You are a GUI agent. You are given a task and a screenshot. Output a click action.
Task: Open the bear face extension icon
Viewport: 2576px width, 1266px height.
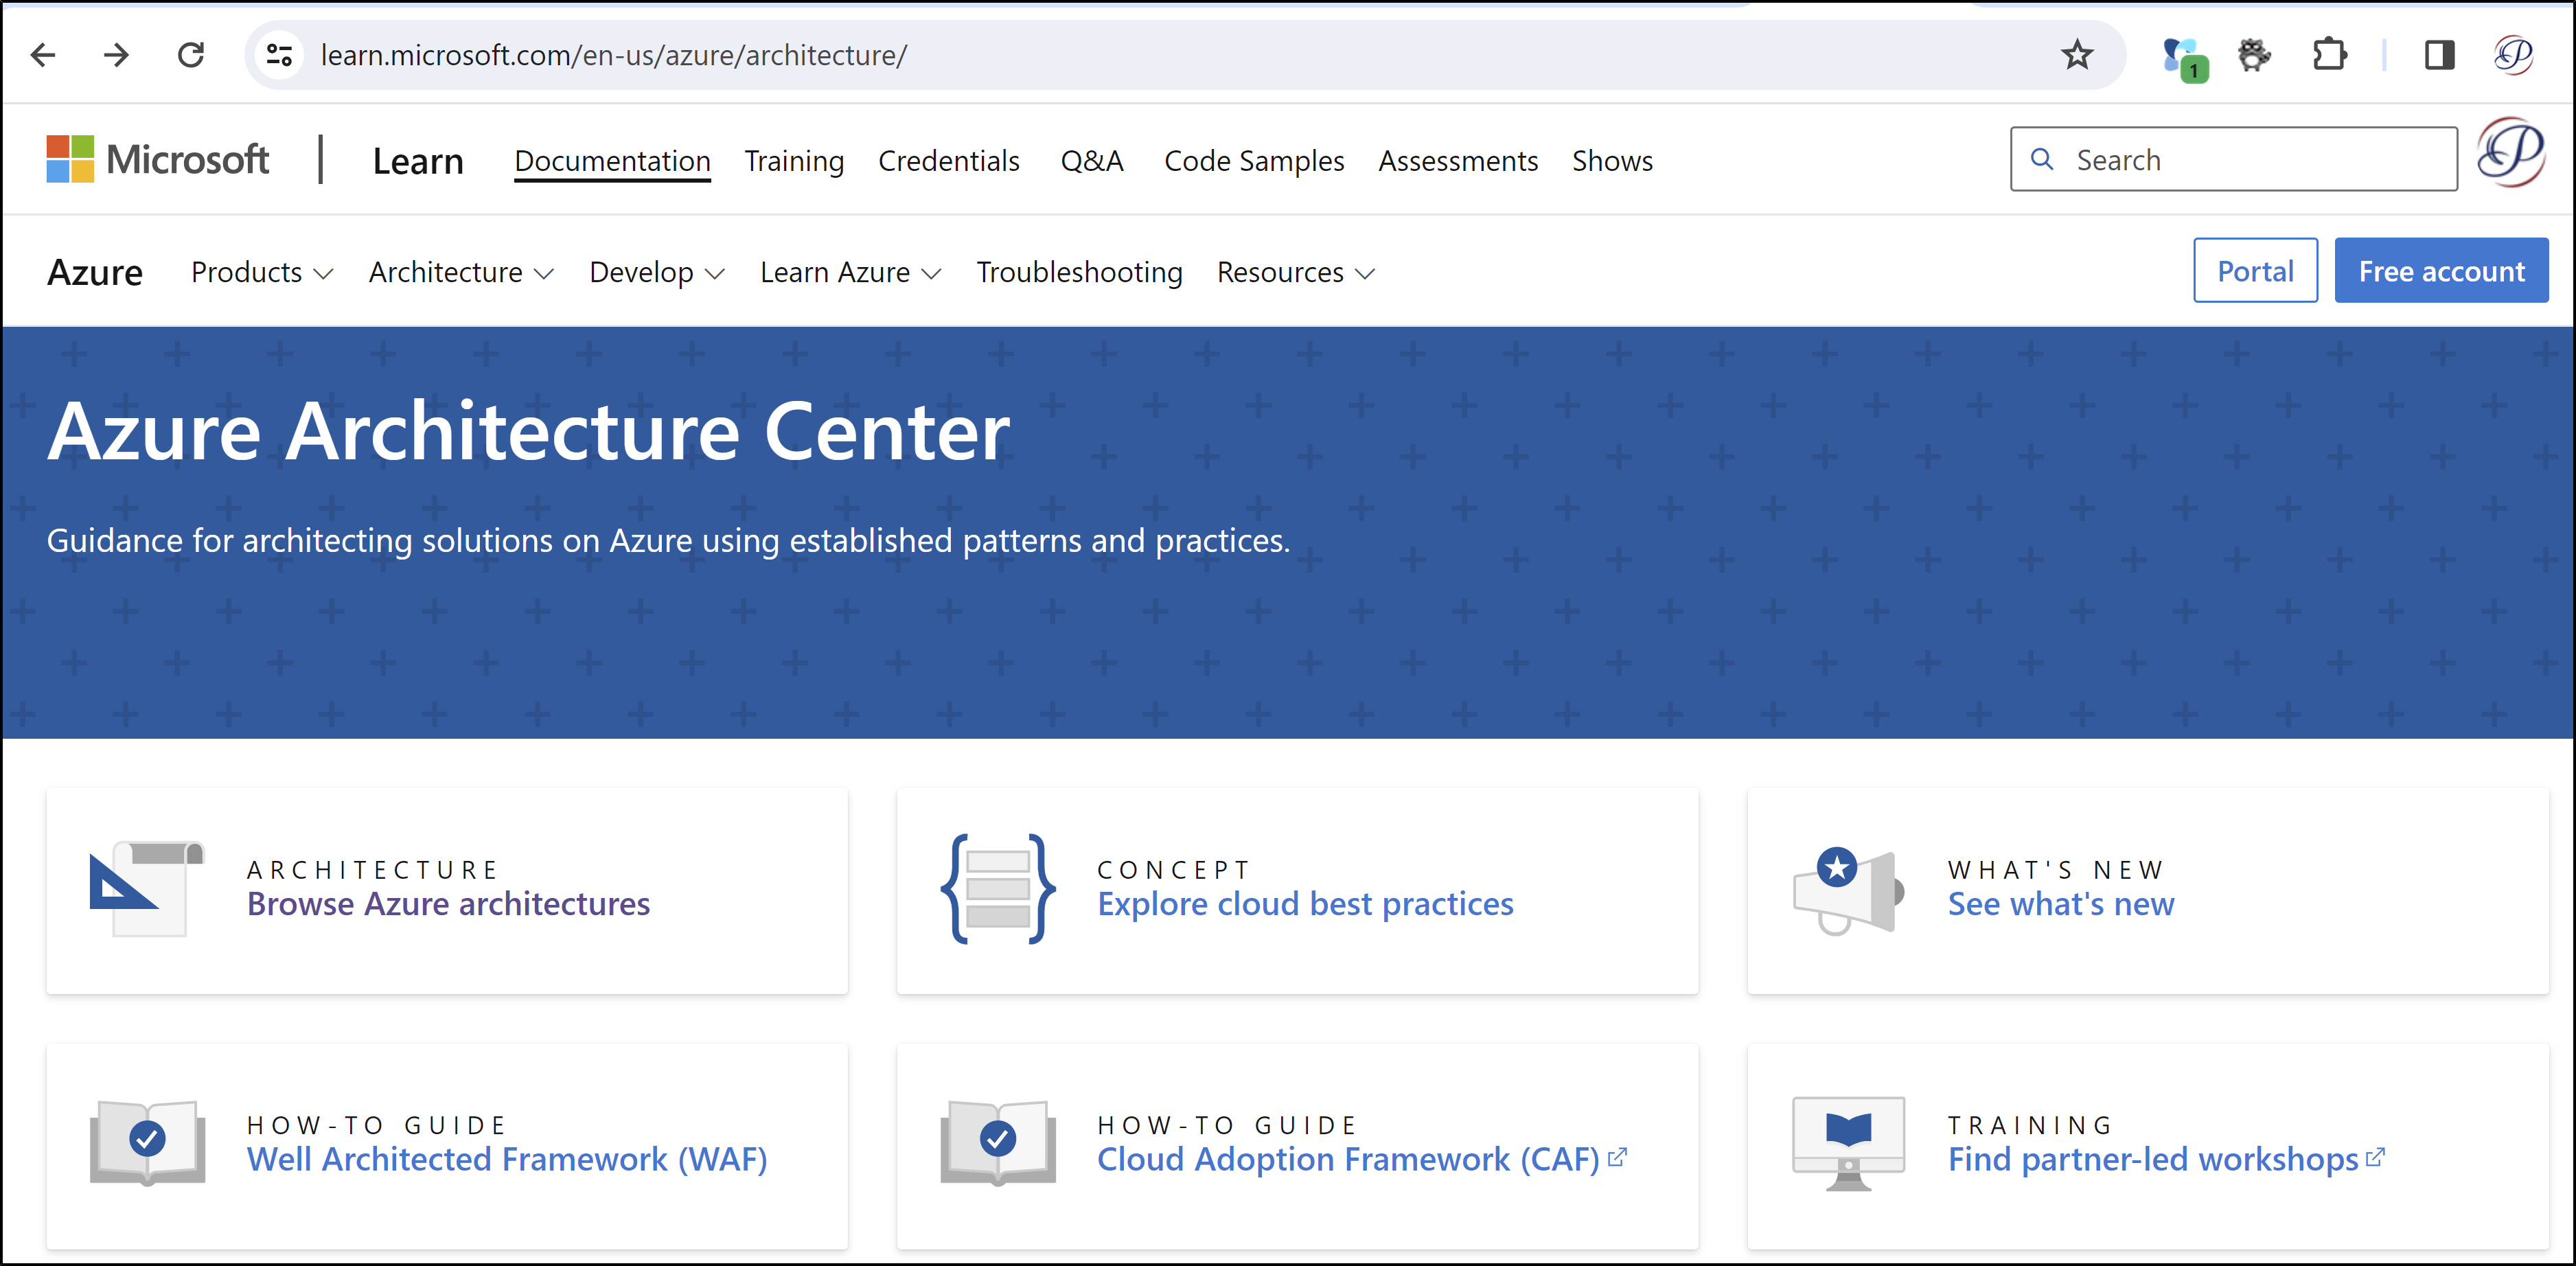(2254, 55)
